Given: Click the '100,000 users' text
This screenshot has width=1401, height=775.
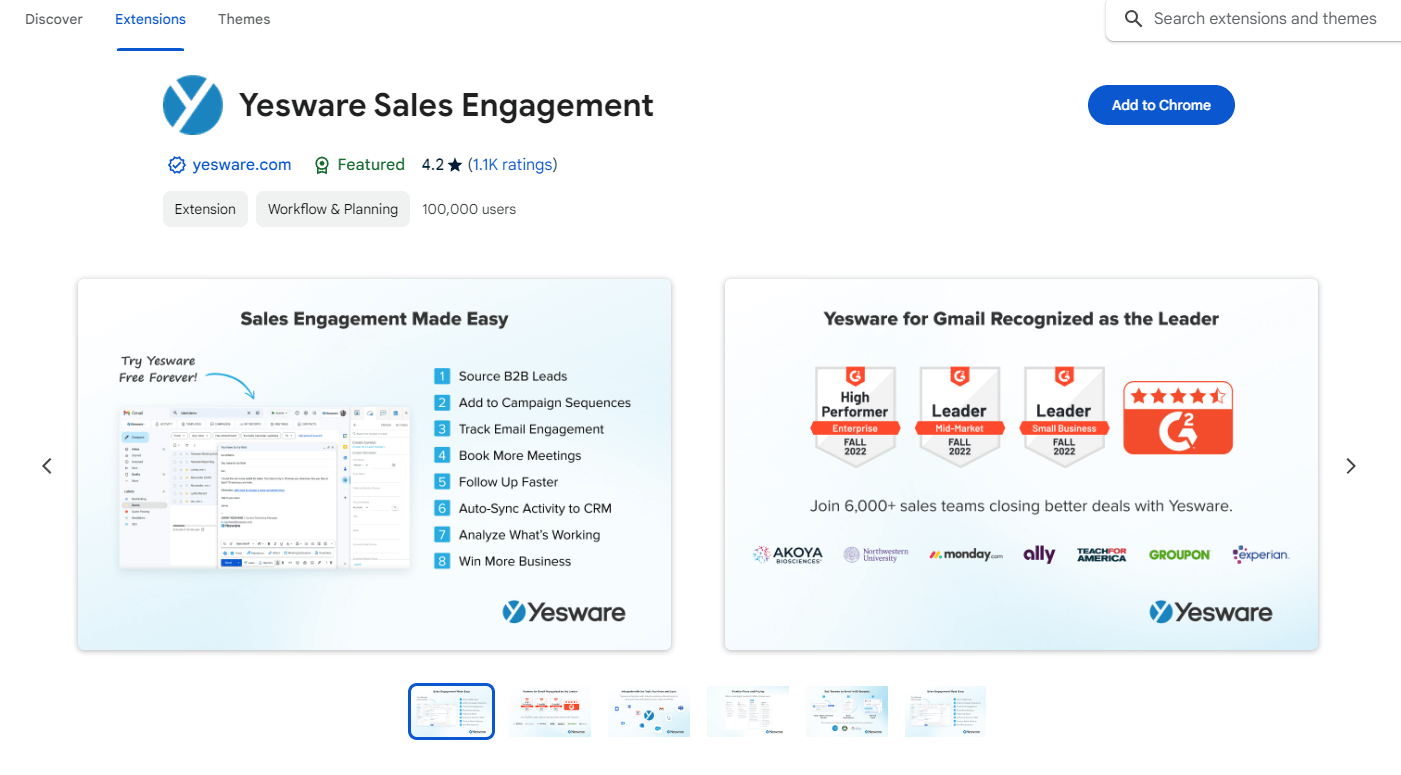Looking at the screenshot, I should pyautogui.click(x=469, y=209).
